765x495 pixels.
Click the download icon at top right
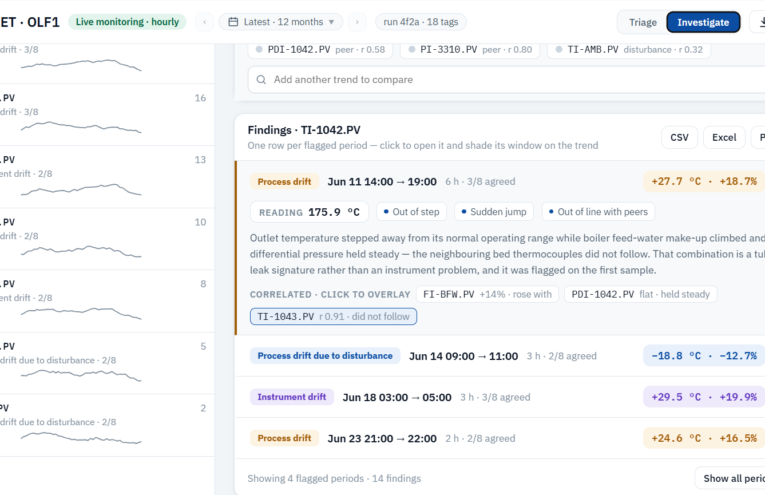[x=761, y=22]
